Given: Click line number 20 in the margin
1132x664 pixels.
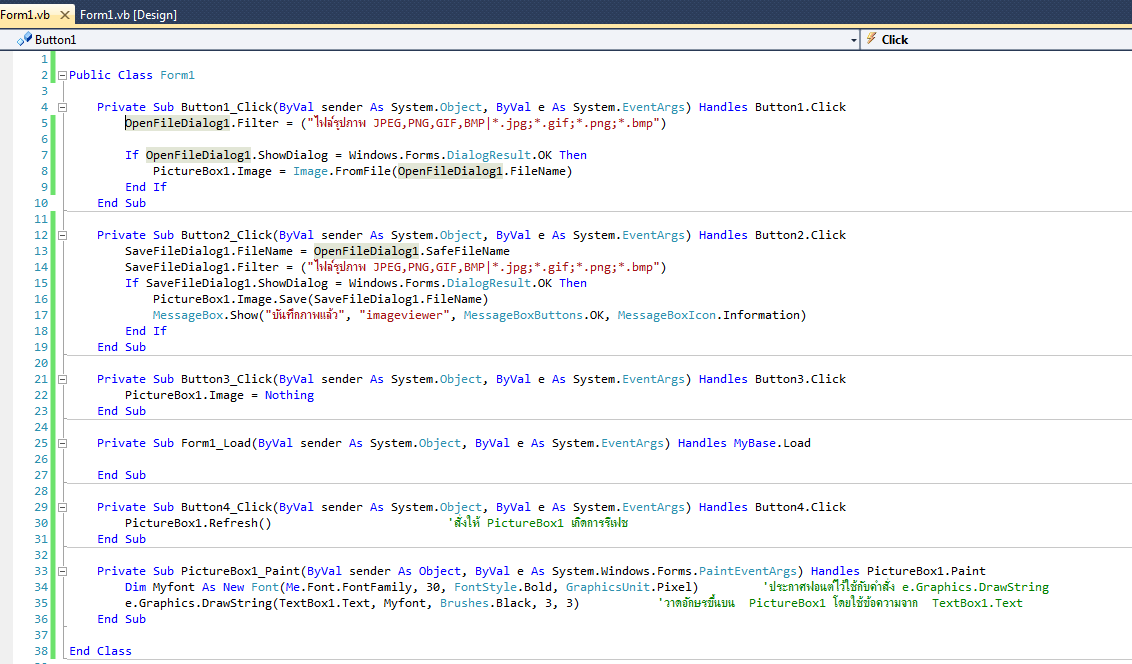Looking at the screenshot, I should click(41, 363).
